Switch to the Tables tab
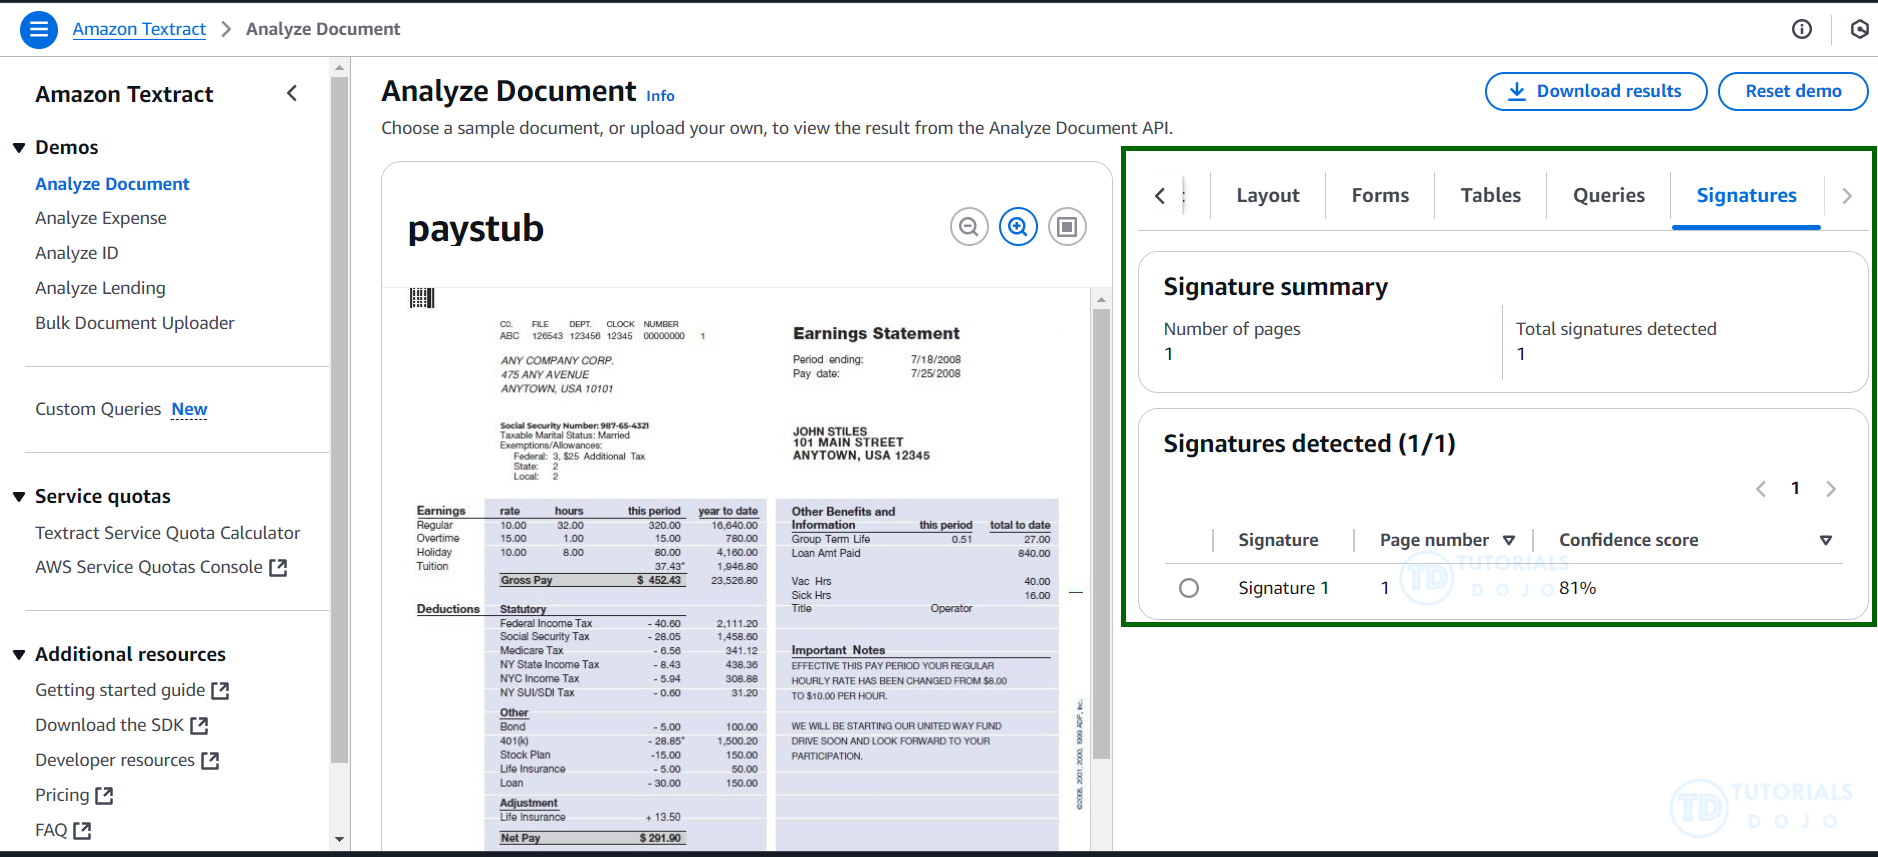 pos(1490,195)
